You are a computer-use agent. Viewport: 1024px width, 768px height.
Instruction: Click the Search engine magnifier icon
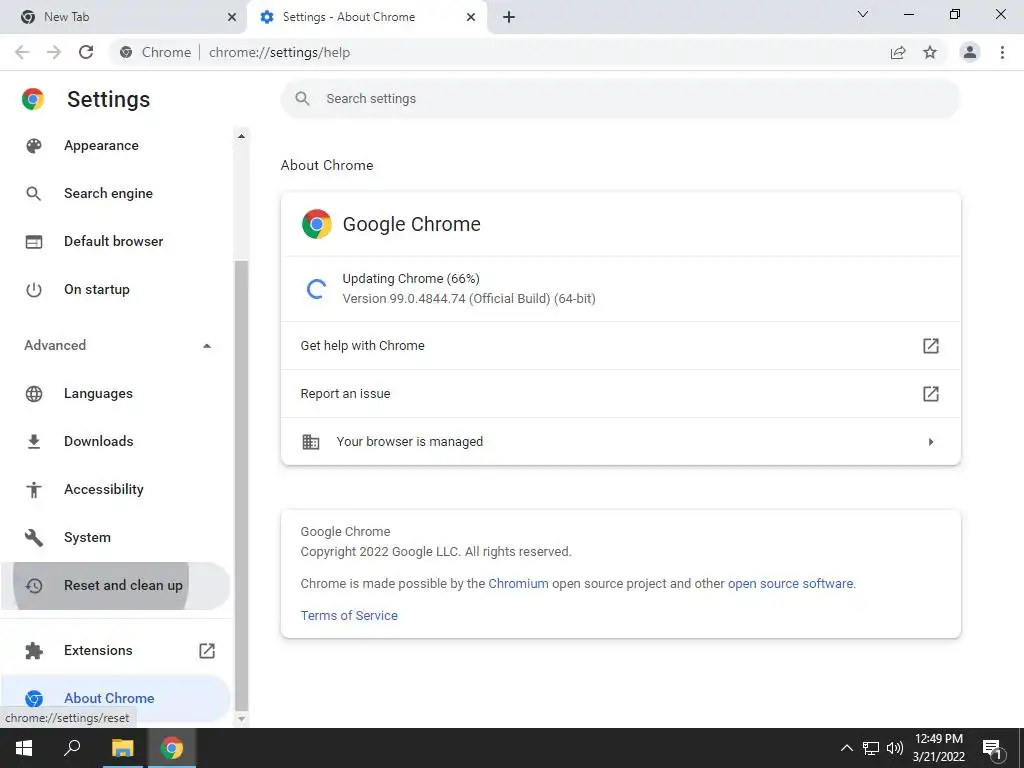point(33,193)
